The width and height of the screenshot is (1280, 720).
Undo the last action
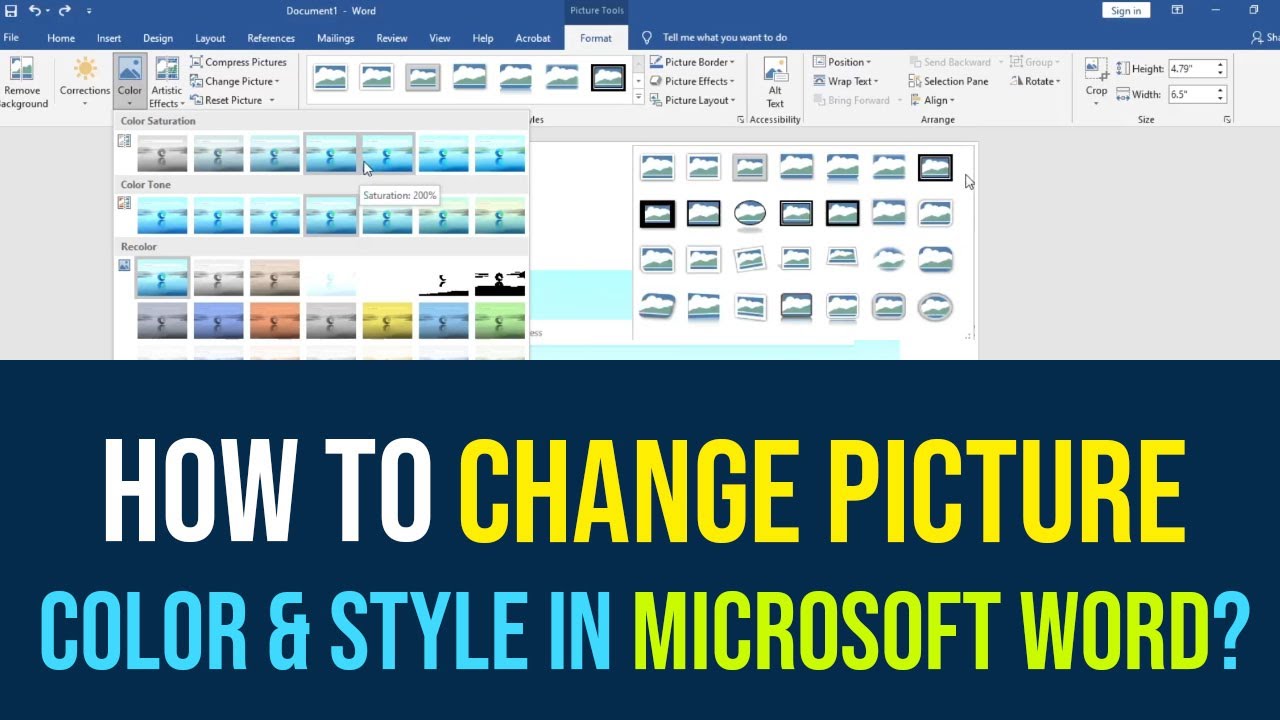coord(35,10)
